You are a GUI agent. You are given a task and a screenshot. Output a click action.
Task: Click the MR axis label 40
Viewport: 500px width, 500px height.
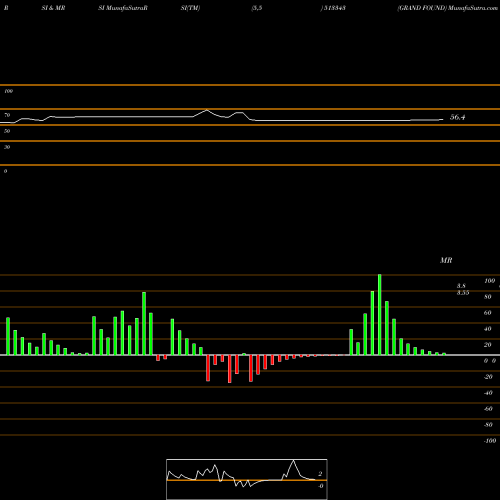[488, 329]
